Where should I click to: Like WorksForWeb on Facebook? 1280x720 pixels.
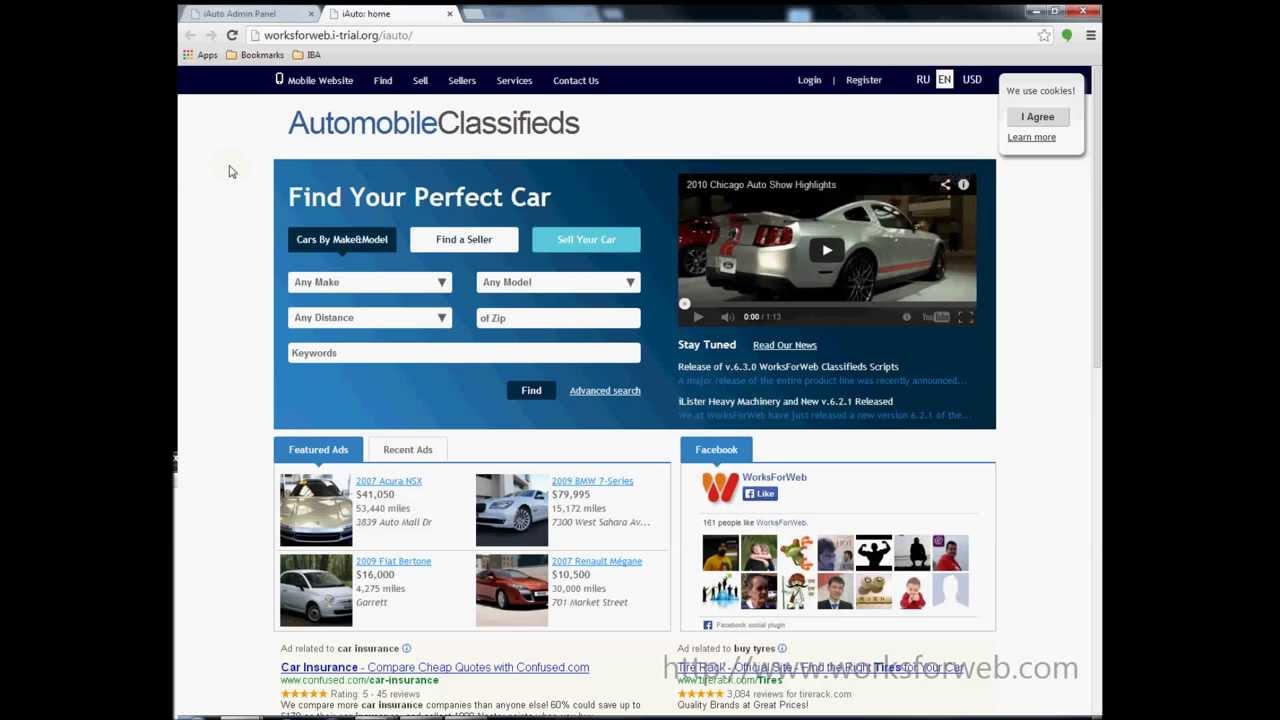pos(760,494)
